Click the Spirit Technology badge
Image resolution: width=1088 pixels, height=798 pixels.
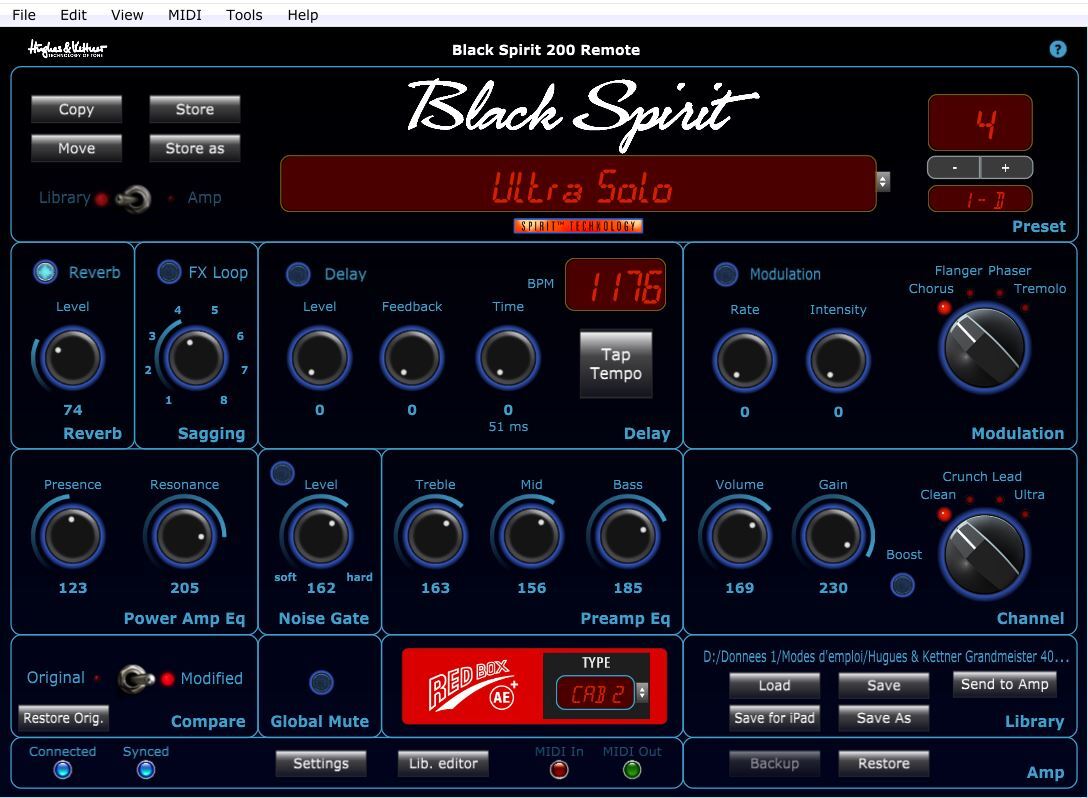pyautogui.click(x=578, y=226)
